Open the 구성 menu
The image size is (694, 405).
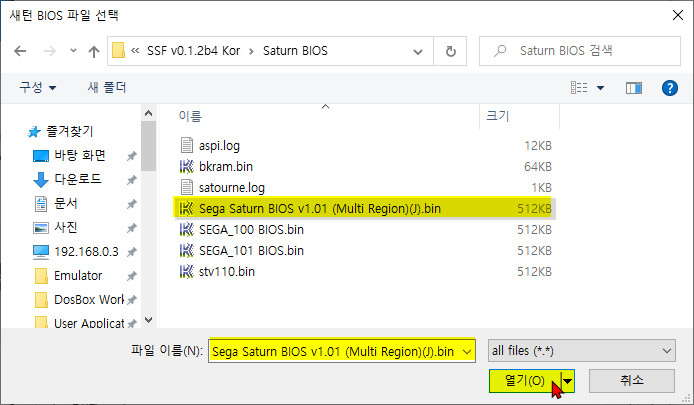click(x=37, y=87)
